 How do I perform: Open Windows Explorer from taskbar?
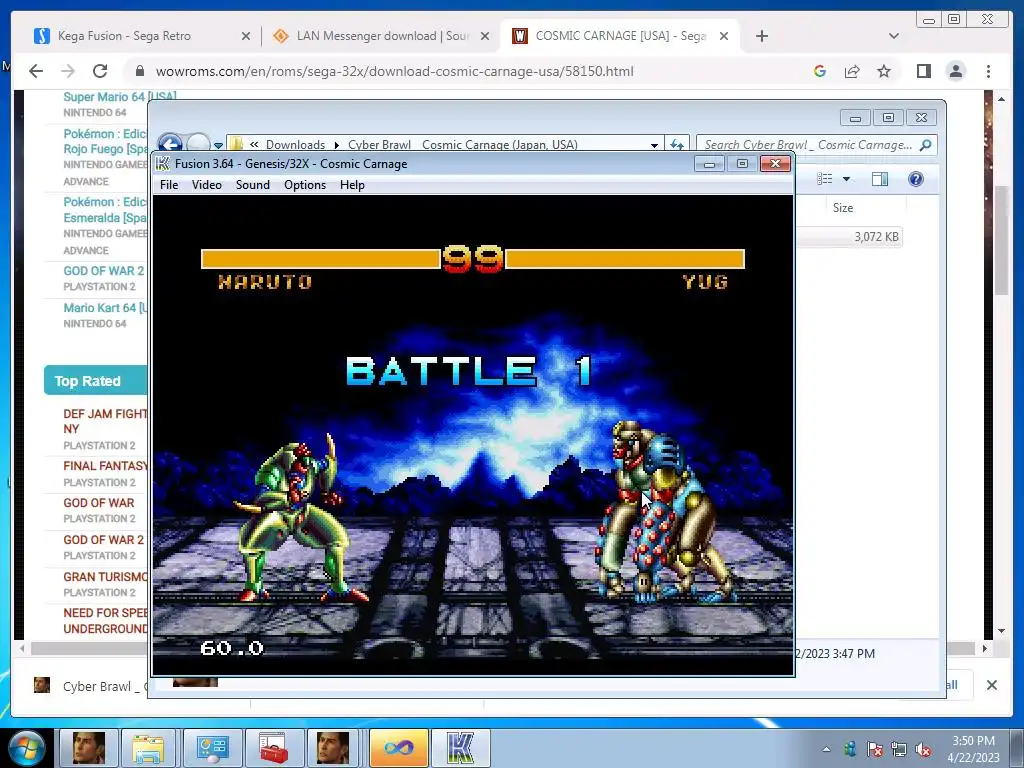pyautogui.click(x=148, y=748)
